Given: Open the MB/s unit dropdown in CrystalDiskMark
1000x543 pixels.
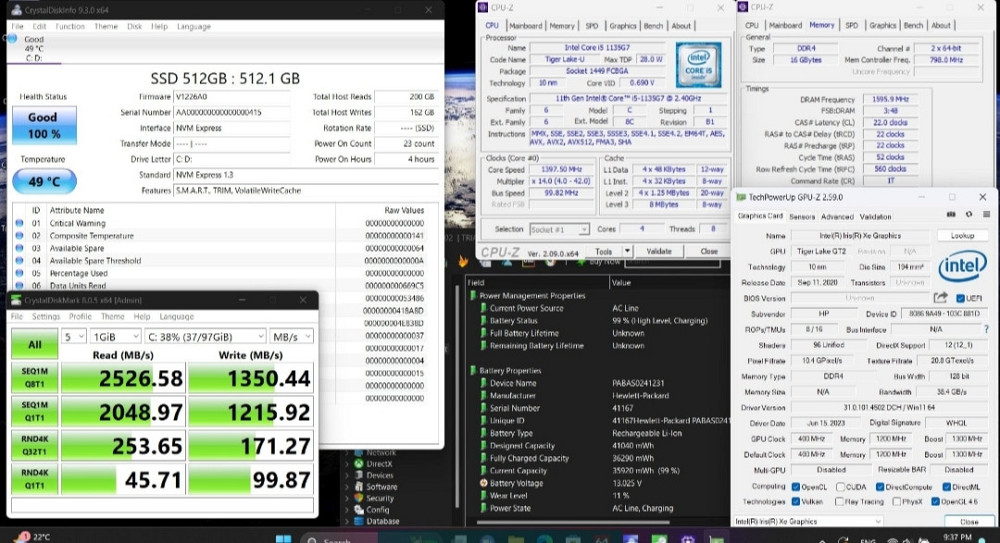Looking at the screenshot, I should (x=293, y=337).
